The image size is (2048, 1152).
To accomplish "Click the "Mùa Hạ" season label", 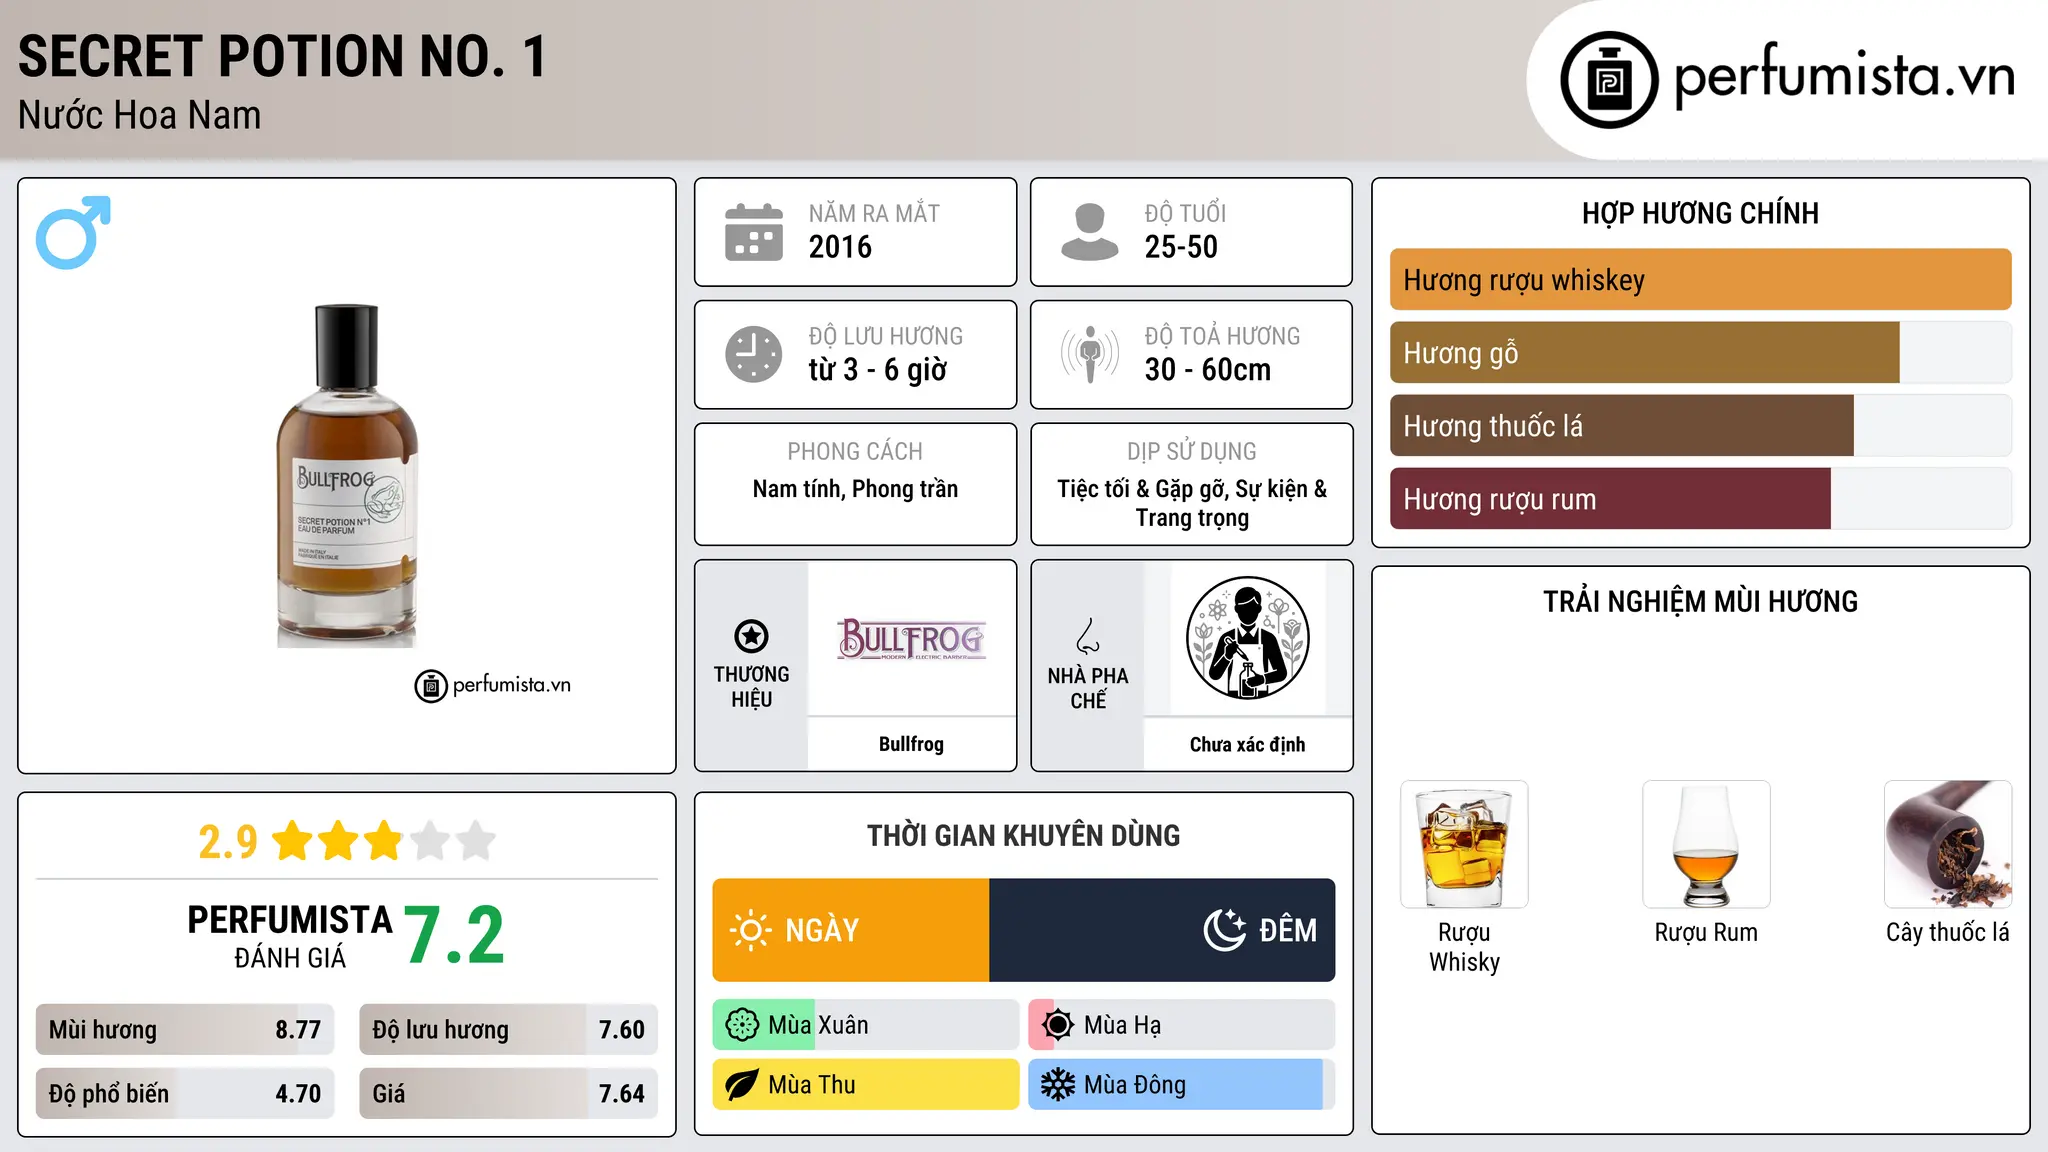I will [x=1122, y=1025].
